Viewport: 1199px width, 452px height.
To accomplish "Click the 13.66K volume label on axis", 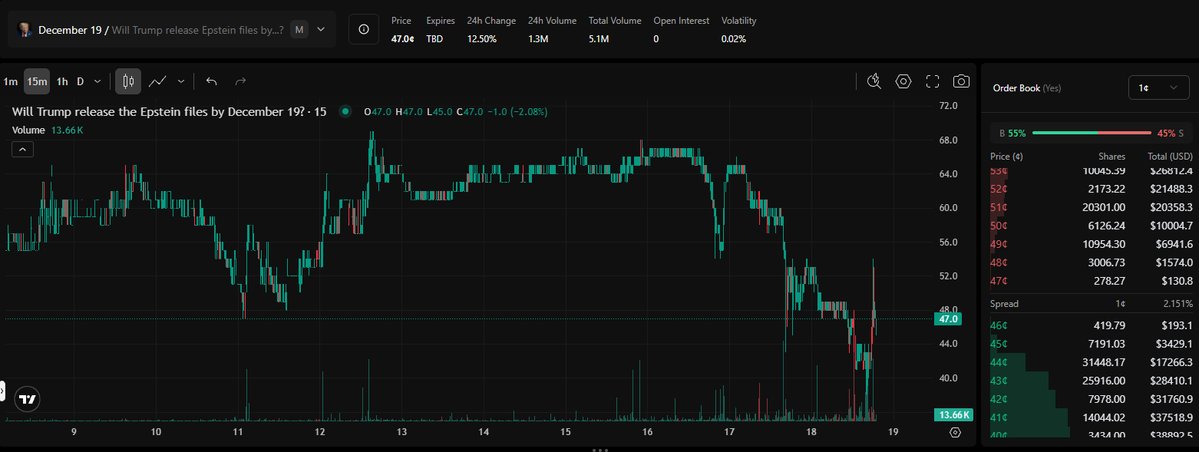I will (954, 415).
